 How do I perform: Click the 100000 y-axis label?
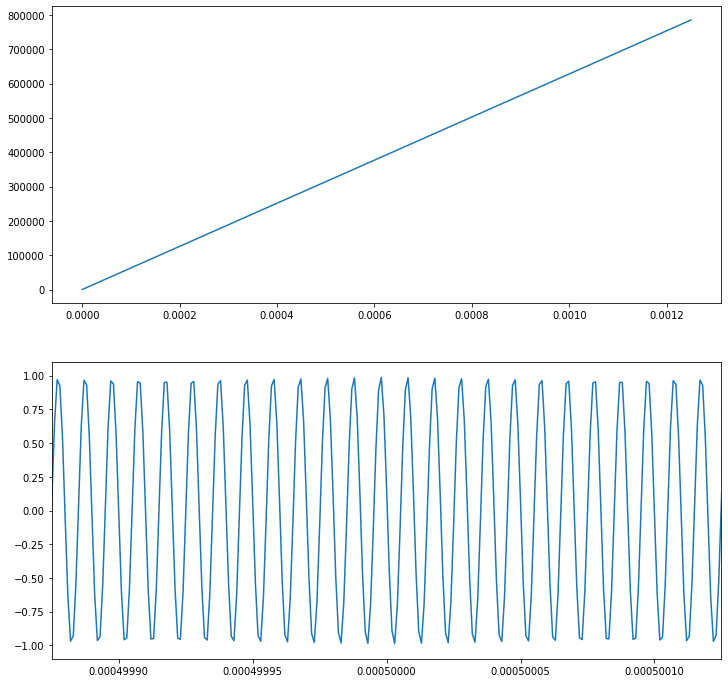pyautogui.click(x=26, y=256)
